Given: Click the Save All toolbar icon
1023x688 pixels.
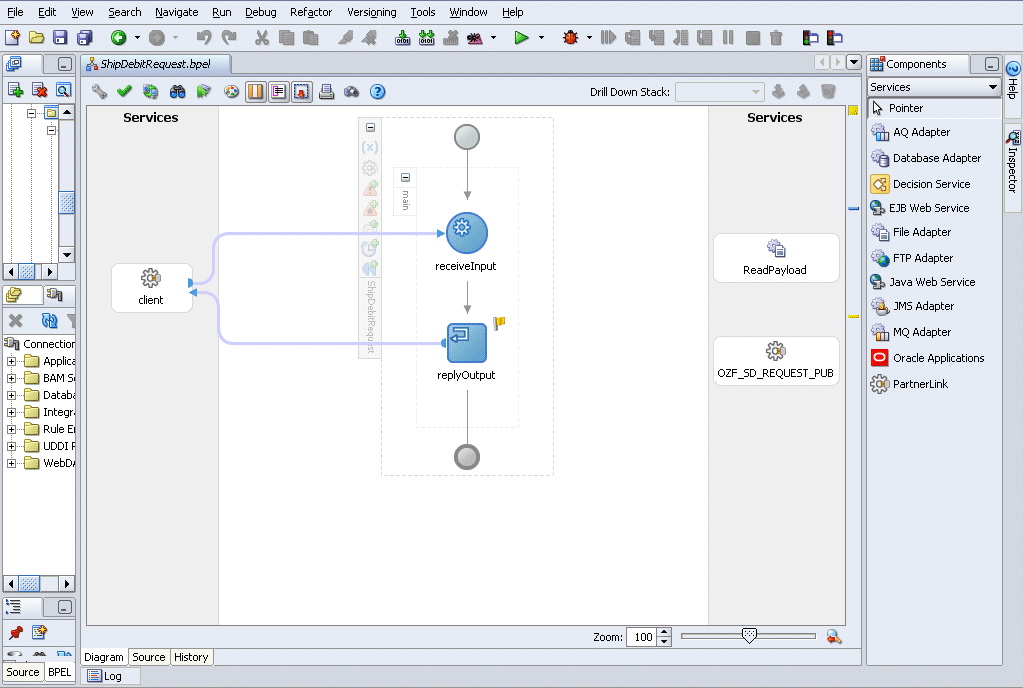Looking at the screenshot, I should [x=84, y=38].
